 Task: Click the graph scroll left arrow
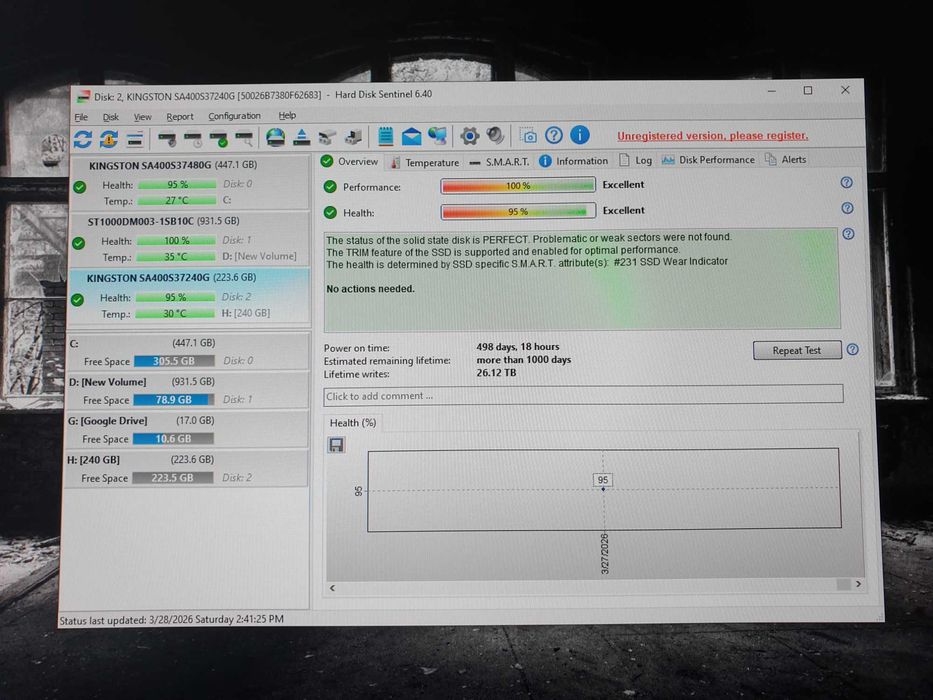(x=332, y=588)
